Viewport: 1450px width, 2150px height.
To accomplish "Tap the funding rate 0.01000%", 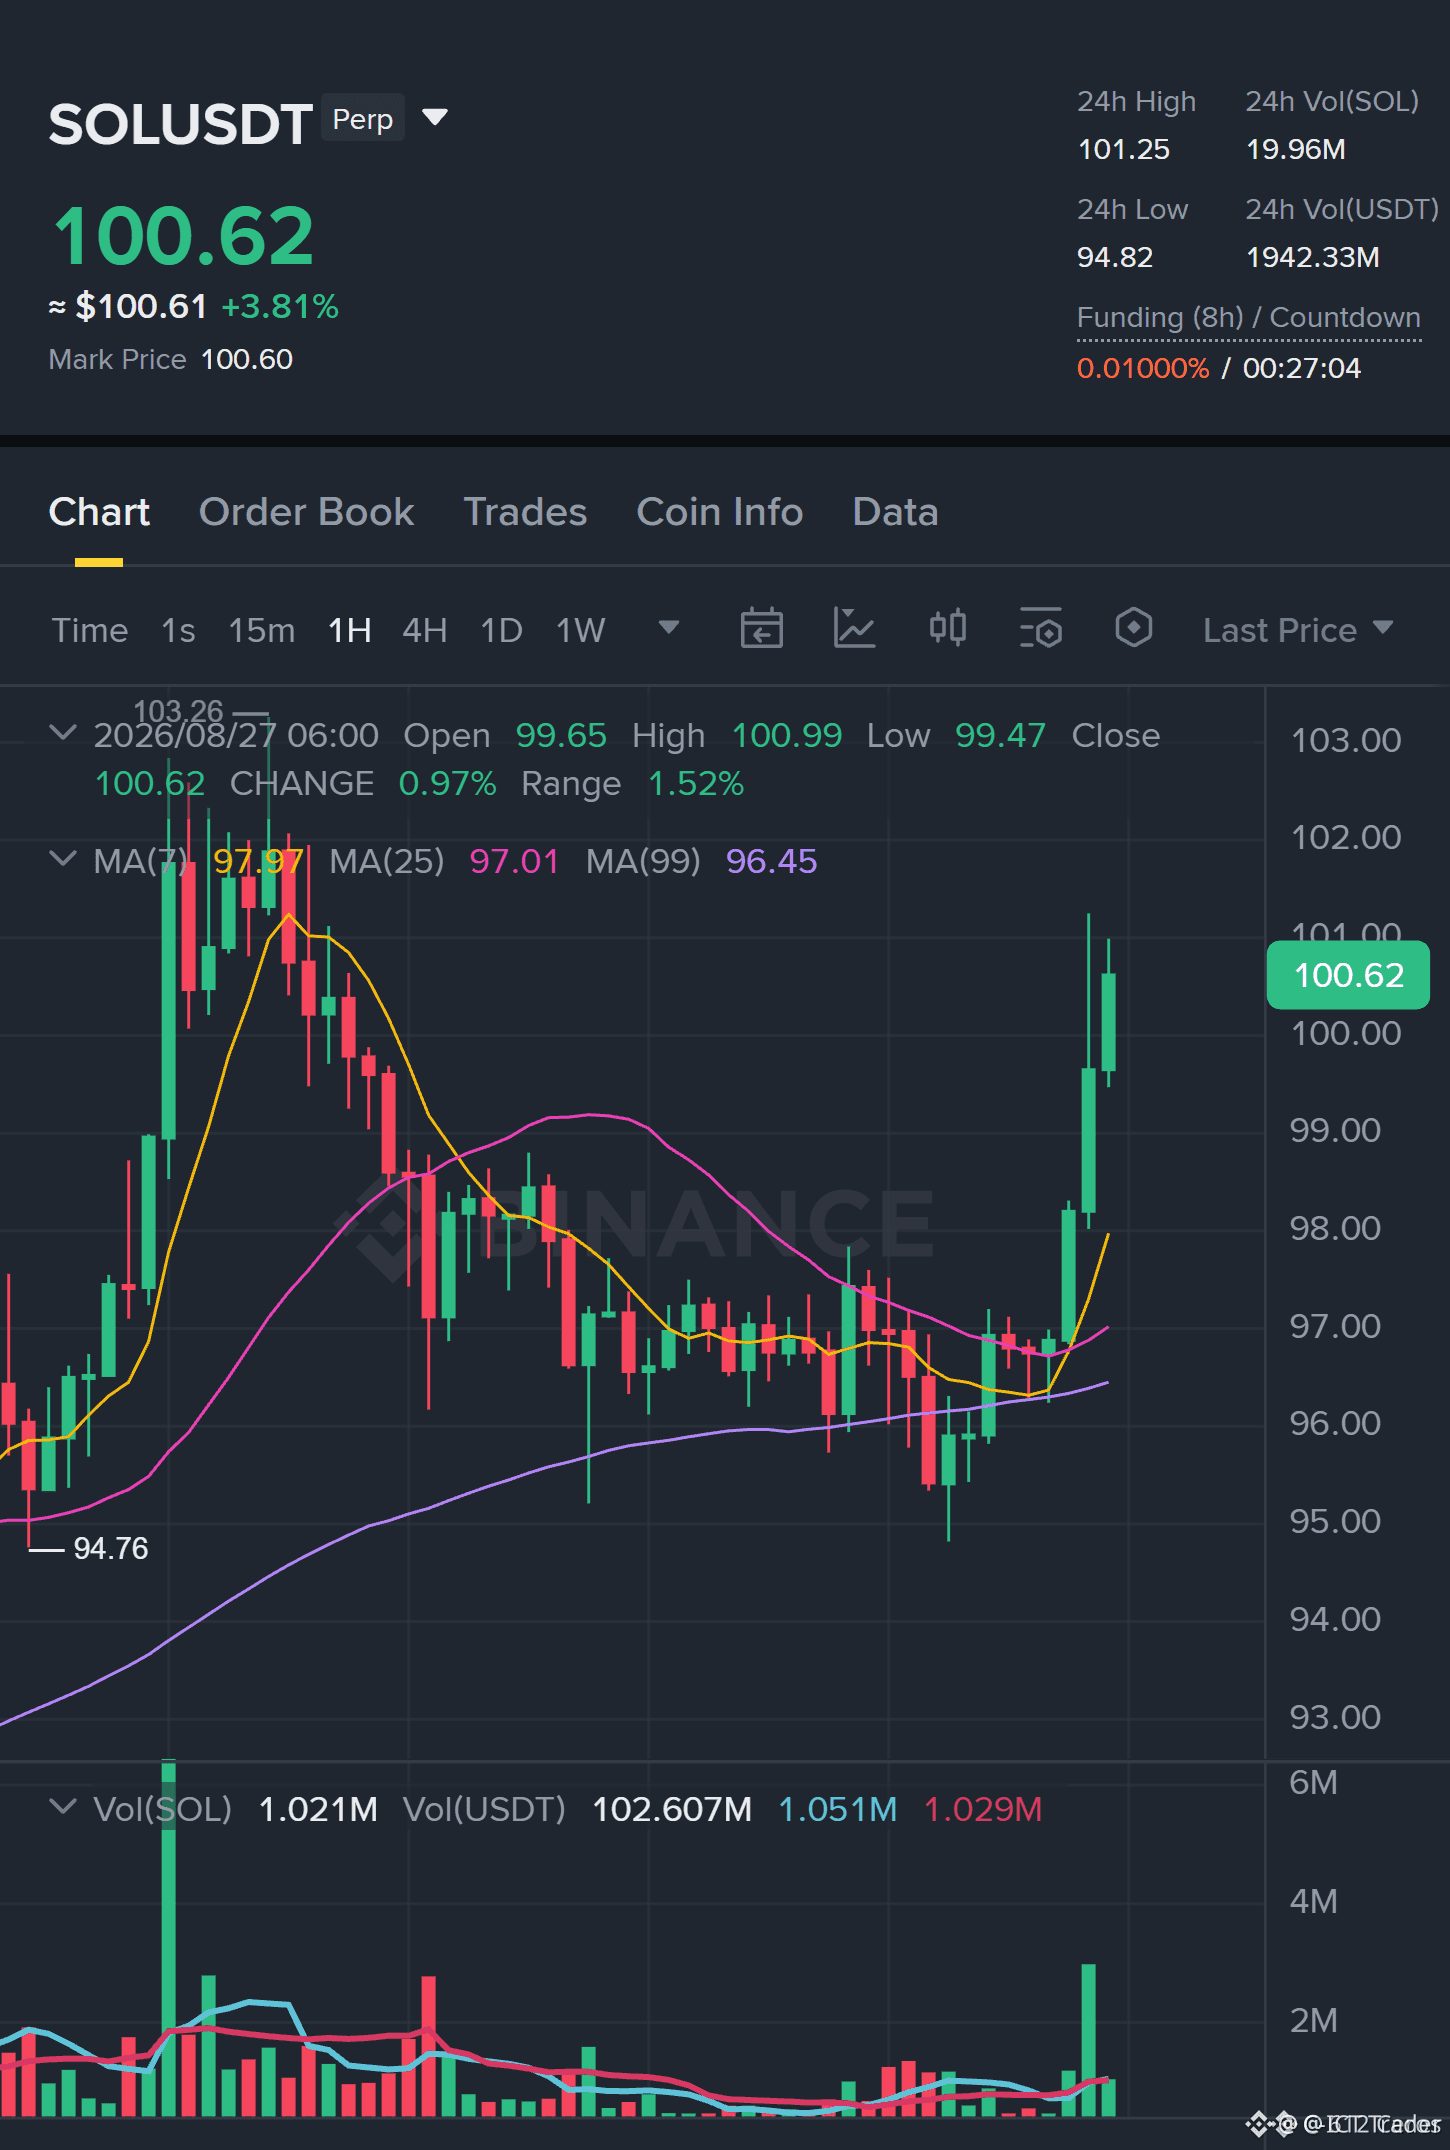I will [x=1143, y=368].
